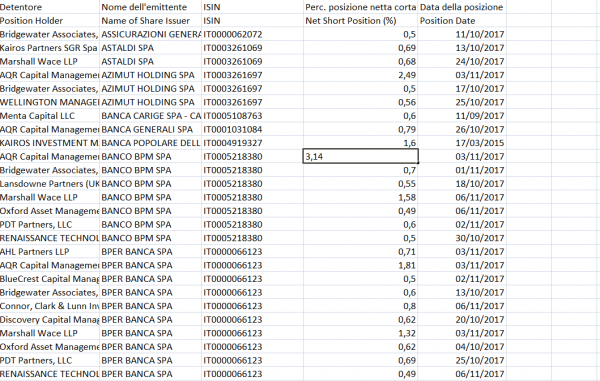The width and height of the screenshot is (600, 381).
Task: Select the cell containing 3,14
Action: pos(360,156)
